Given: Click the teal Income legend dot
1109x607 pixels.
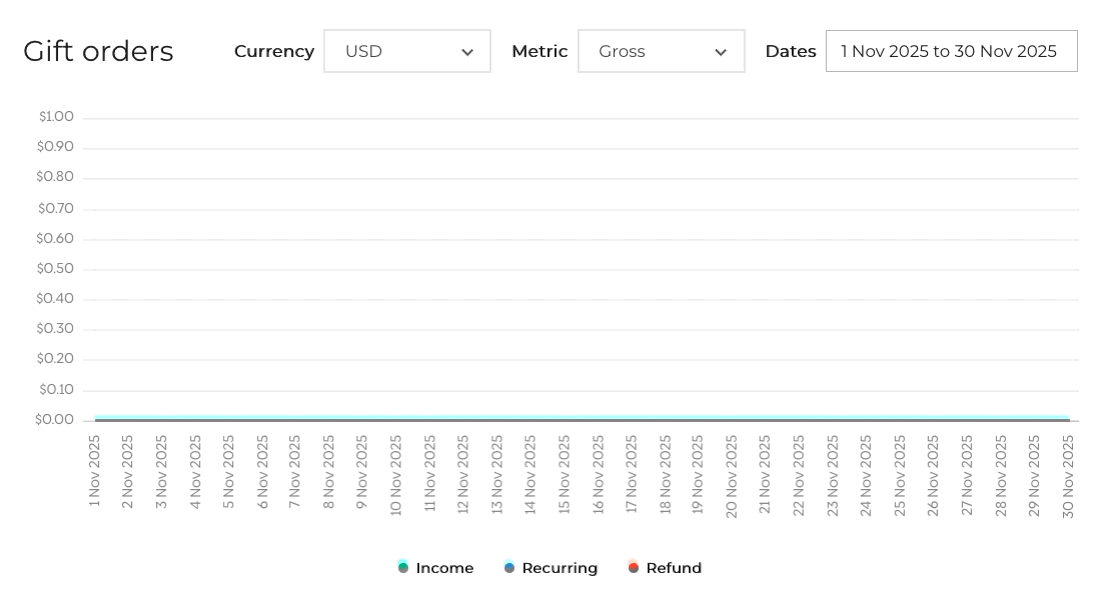Looking at the screenshot, I should click(x=403, y=568).
